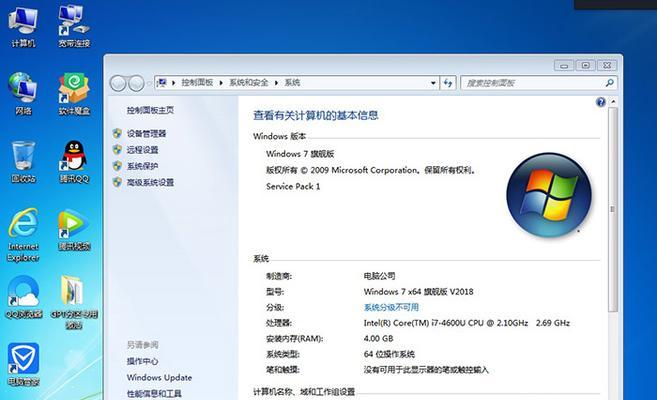Click the Windows 7 旗舰版 text
The width and height of the screenshot is (657, 400).
[300, 154]
